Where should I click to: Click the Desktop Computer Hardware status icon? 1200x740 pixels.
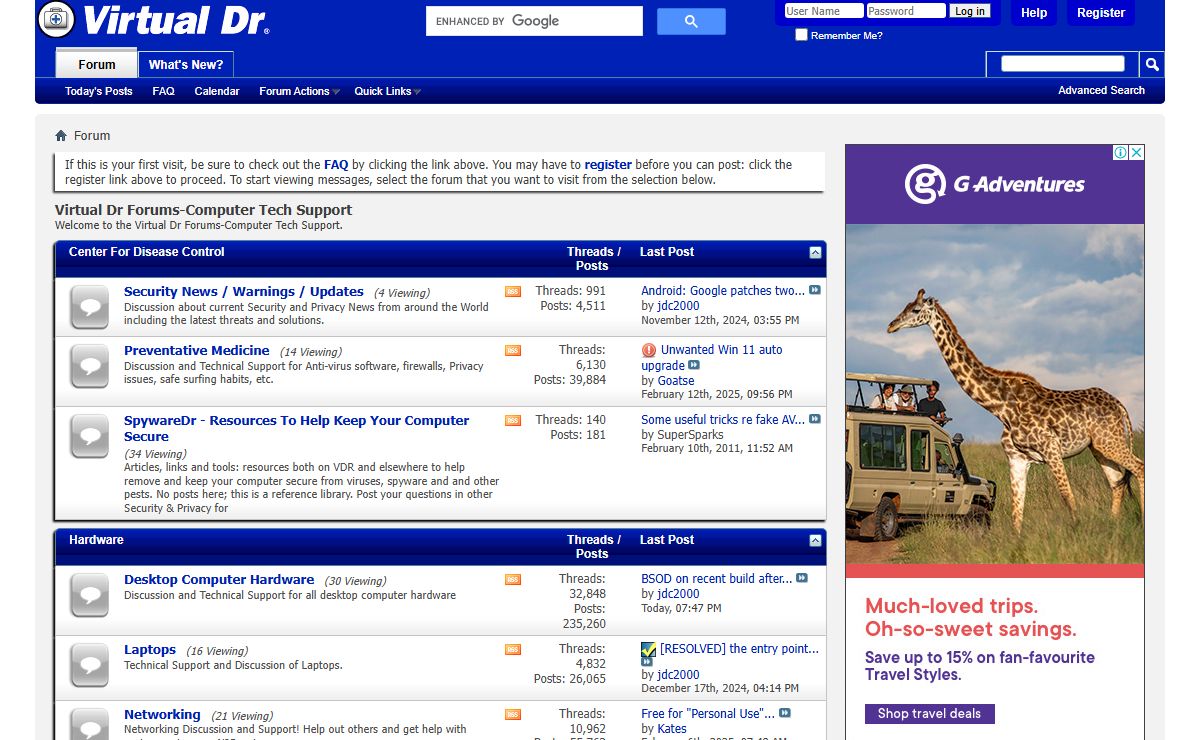[90, 595]
